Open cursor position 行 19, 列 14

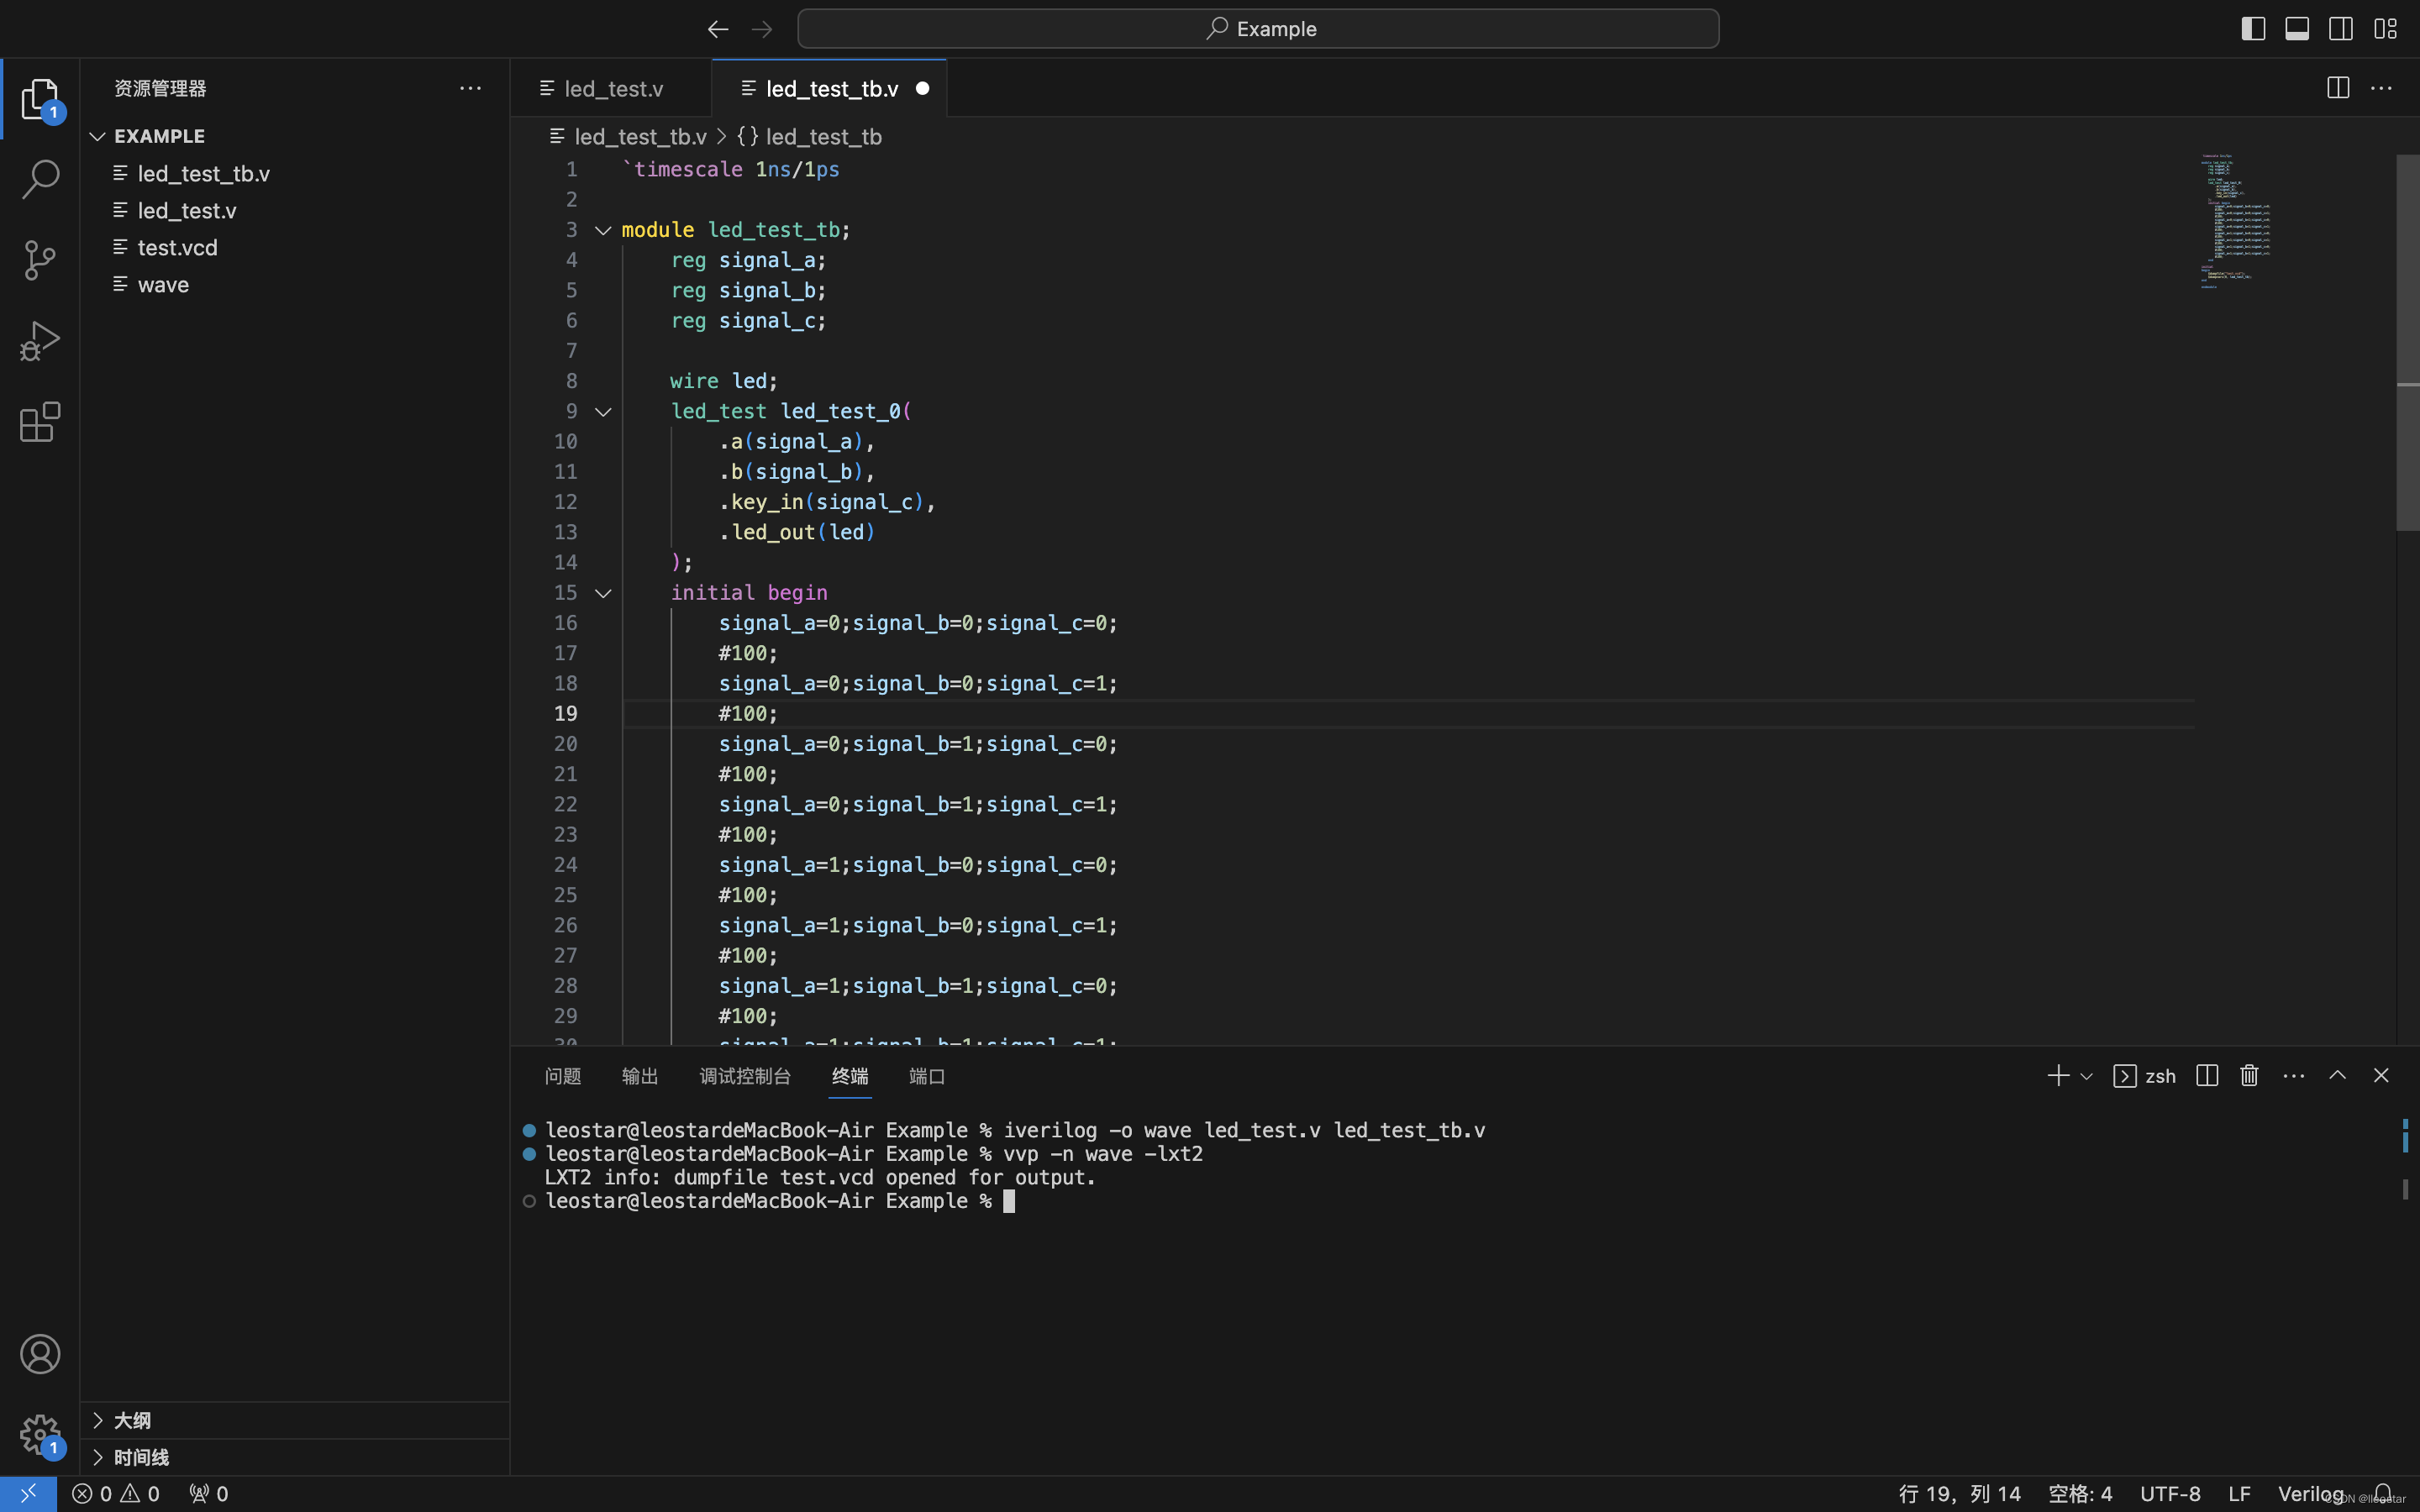(1959, 1494)
